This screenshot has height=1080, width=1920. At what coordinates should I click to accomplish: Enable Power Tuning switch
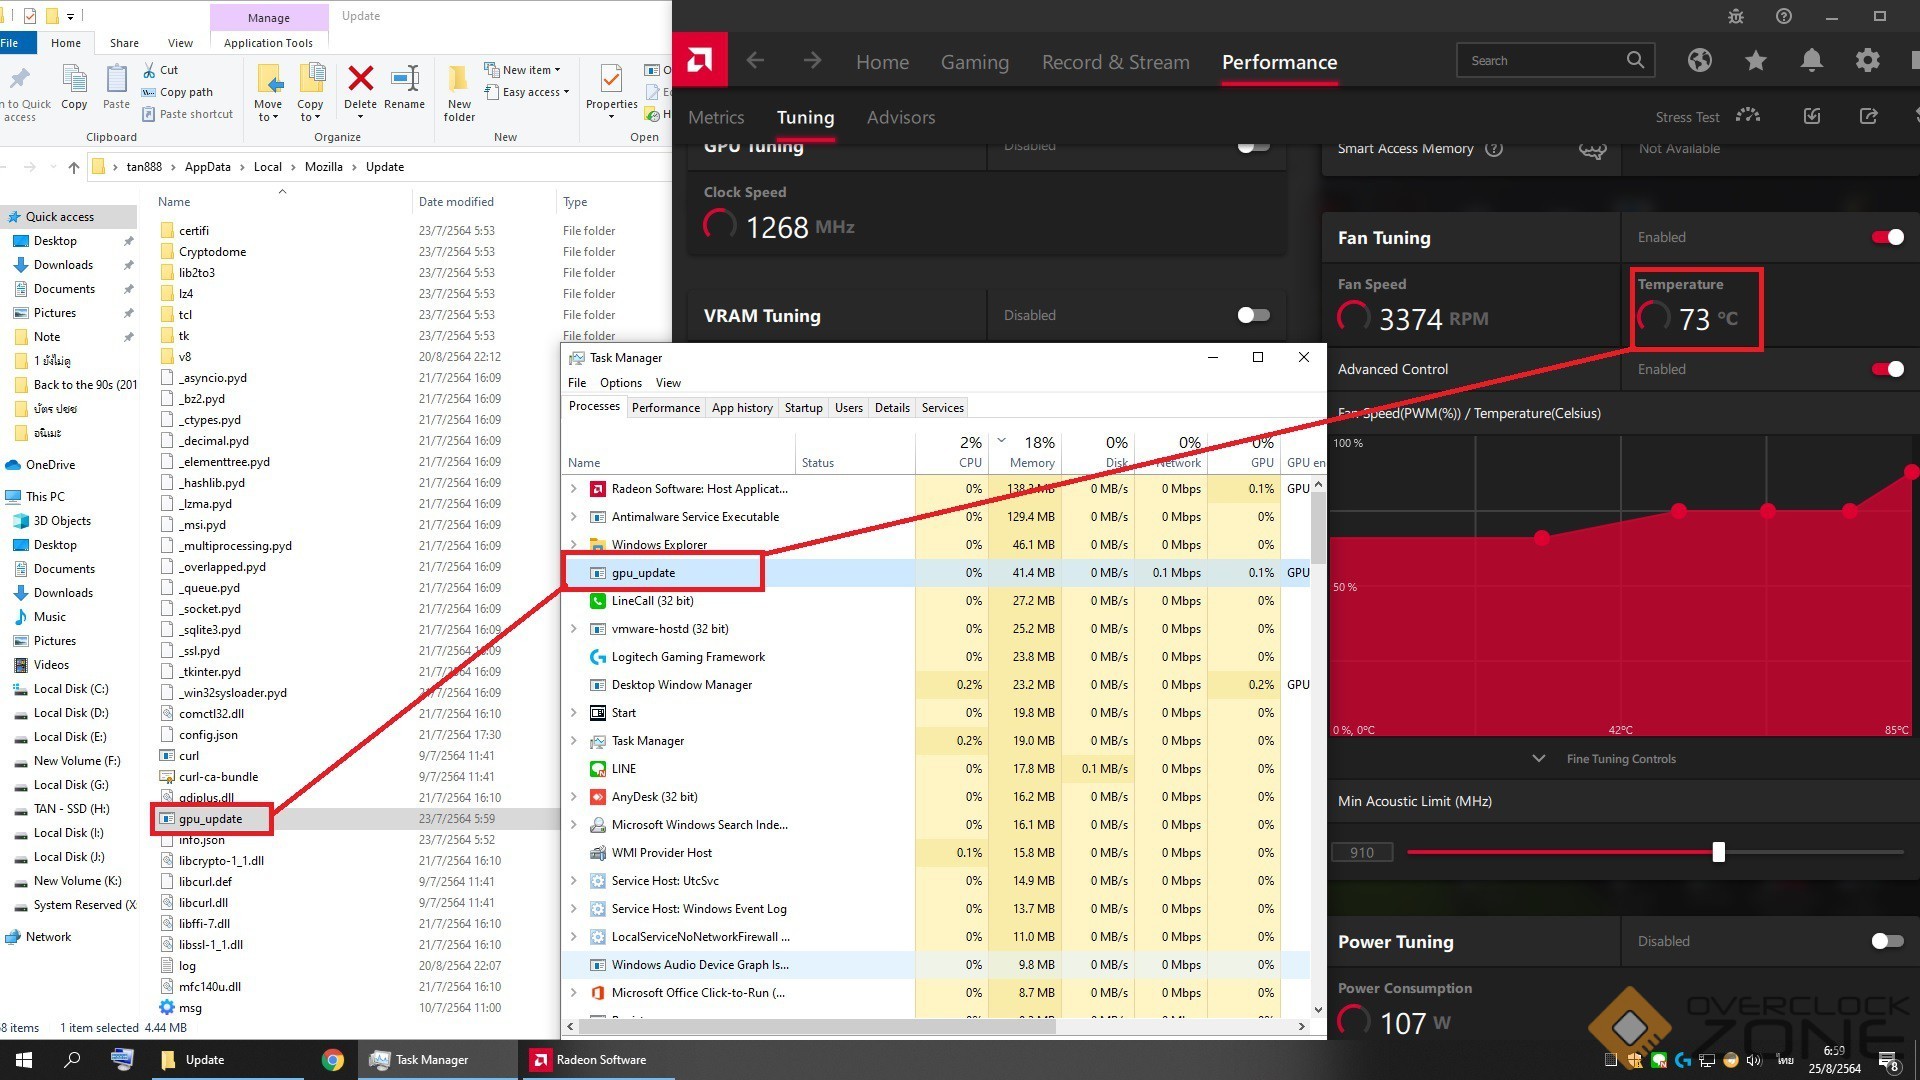[x=1888, y=941]
